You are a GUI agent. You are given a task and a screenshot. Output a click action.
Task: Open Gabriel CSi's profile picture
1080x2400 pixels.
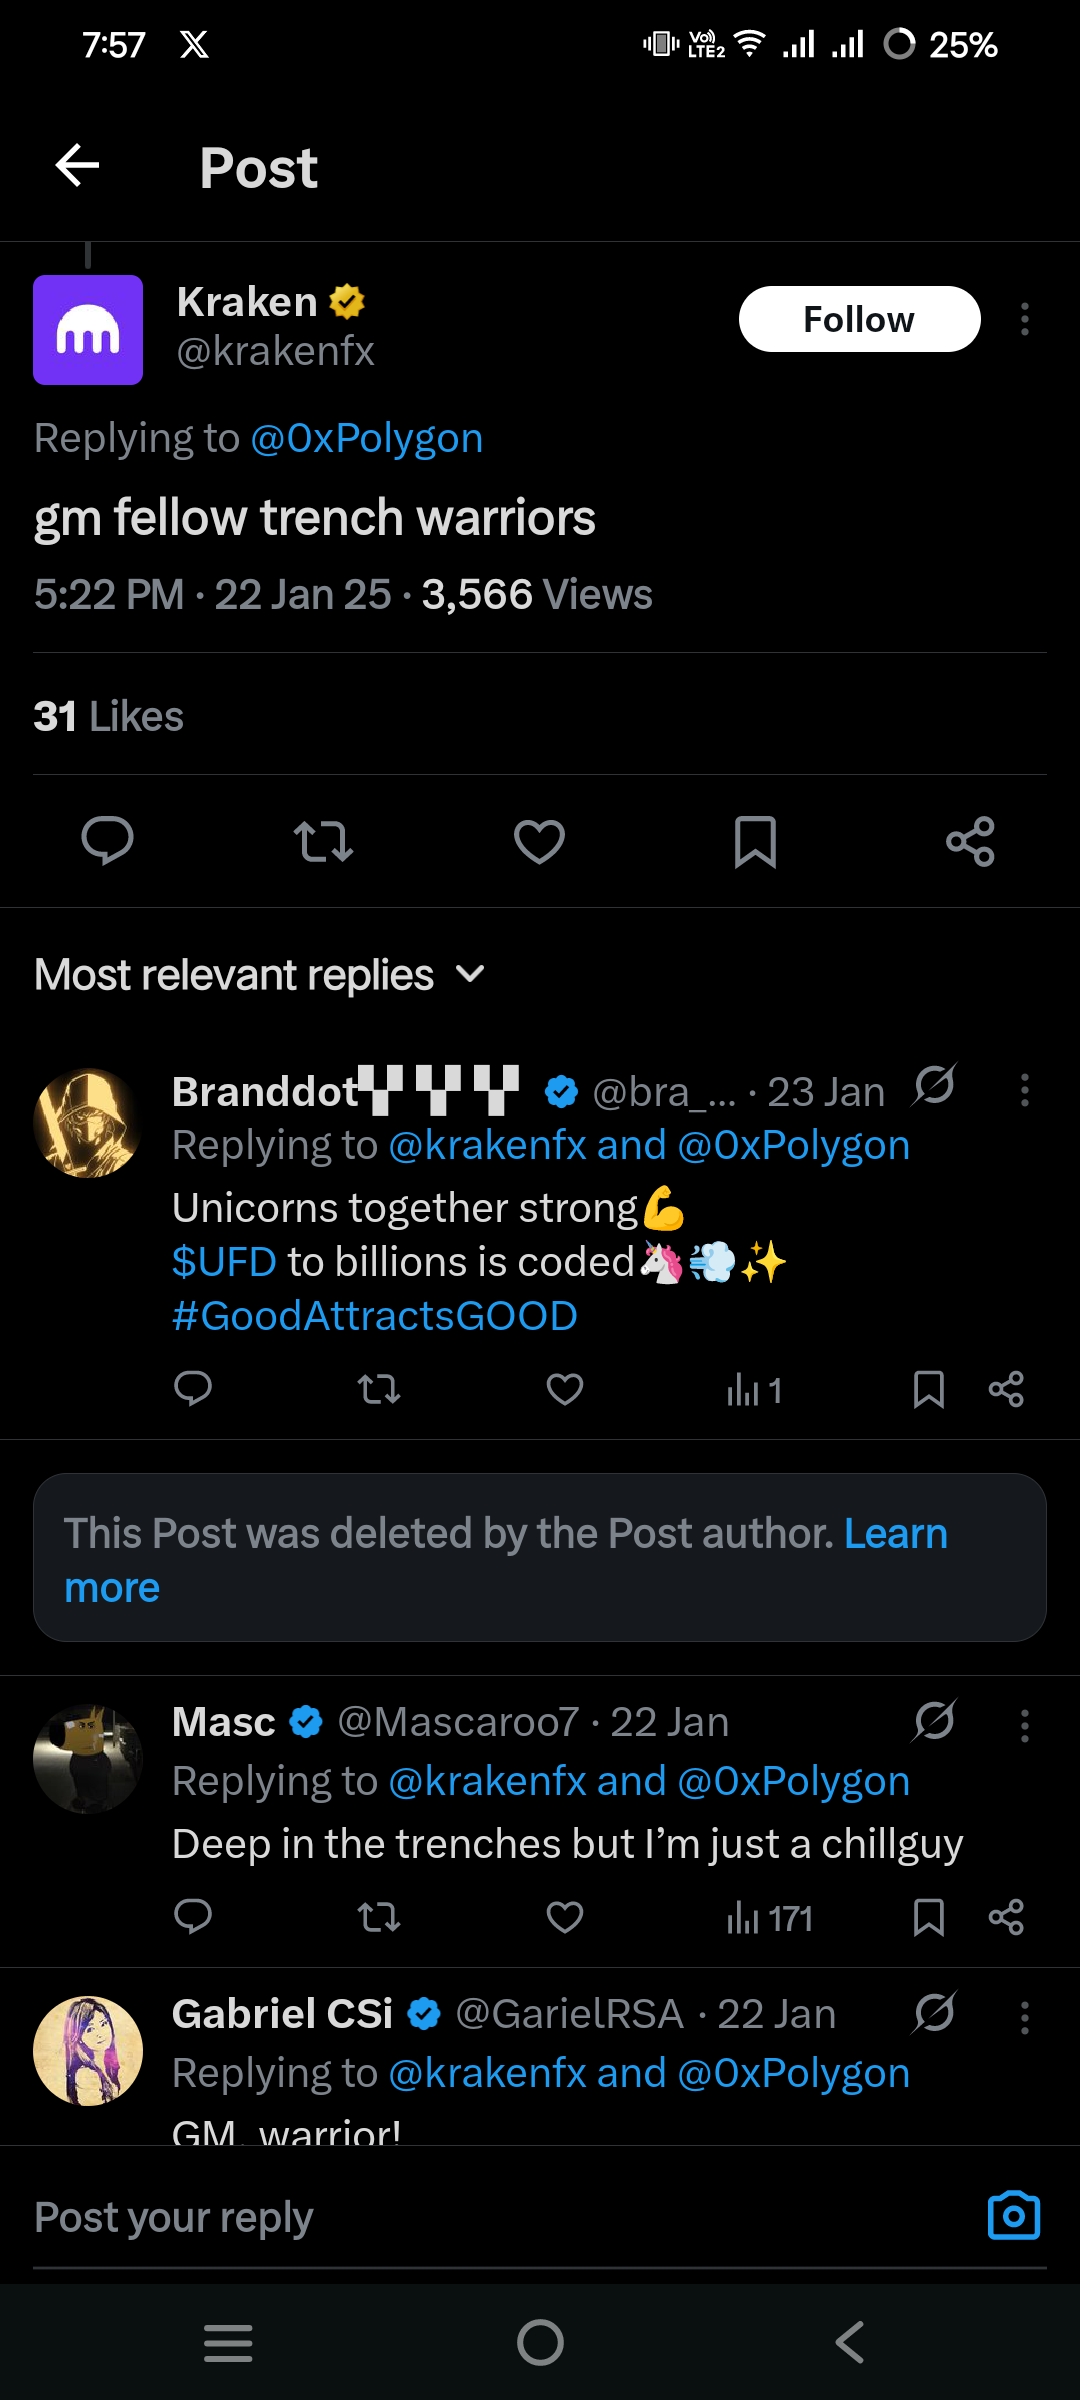[x=88, y=2050]
